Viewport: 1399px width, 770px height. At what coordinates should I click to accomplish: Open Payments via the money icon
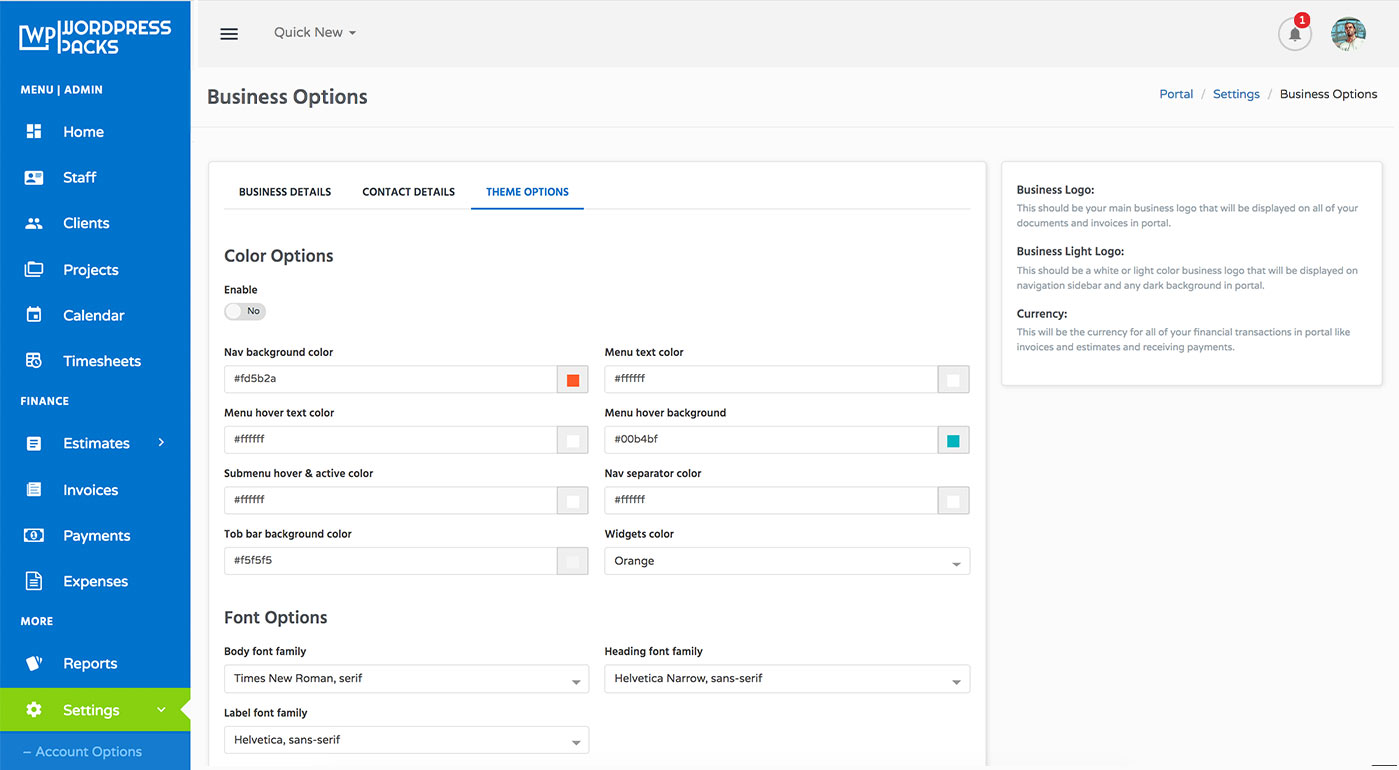[34, 536]
